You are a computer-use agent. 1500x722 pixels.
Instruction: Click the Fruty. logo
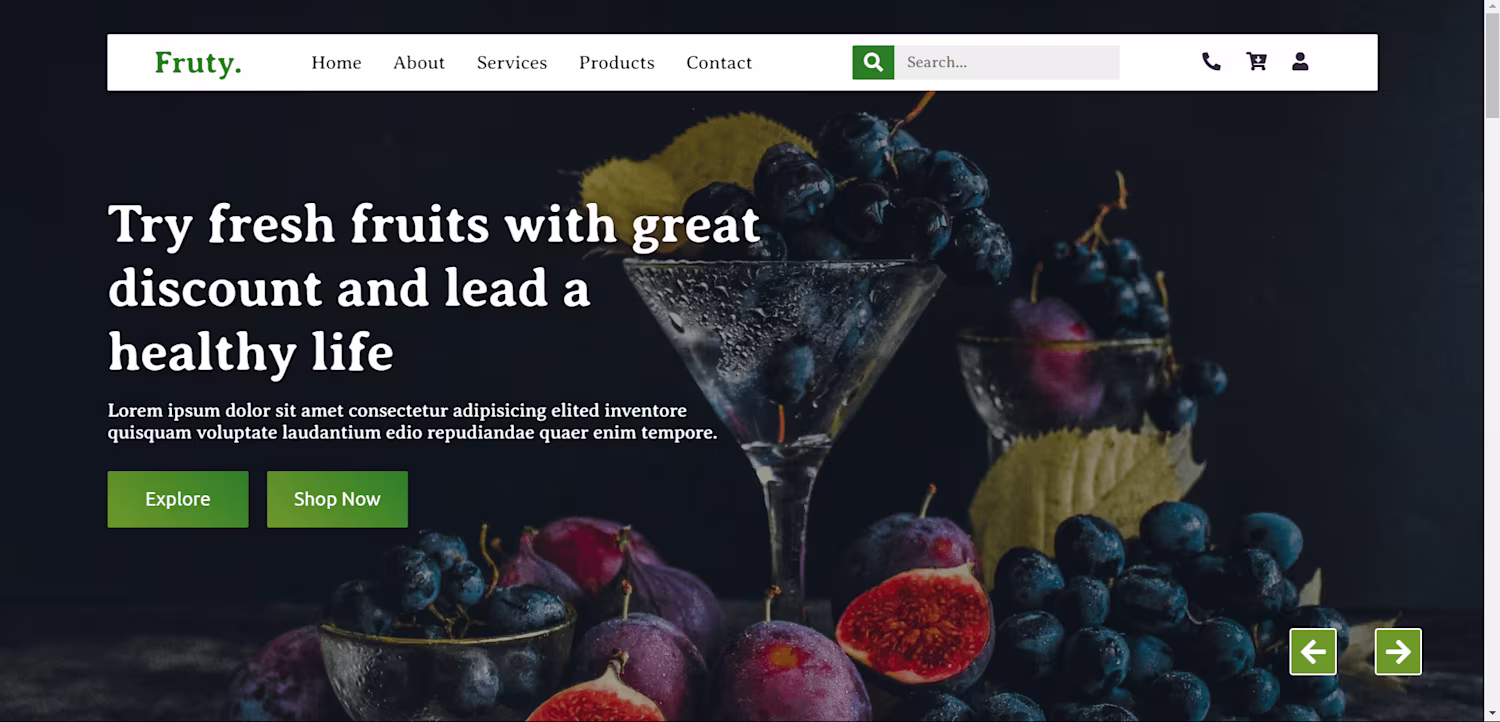click(x=198, y=63)
